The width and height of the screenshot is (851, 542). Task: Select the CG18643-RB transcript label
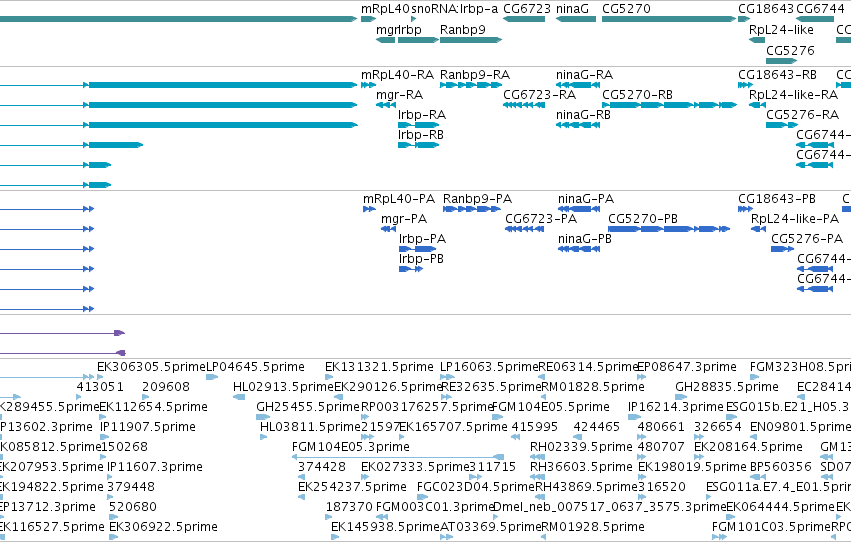tap(777, 74)
